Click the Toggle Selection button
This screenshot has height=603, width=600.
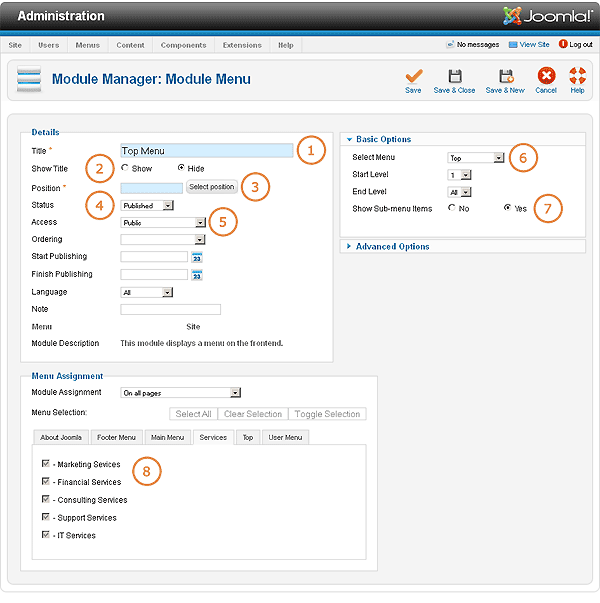pos(327,414)
